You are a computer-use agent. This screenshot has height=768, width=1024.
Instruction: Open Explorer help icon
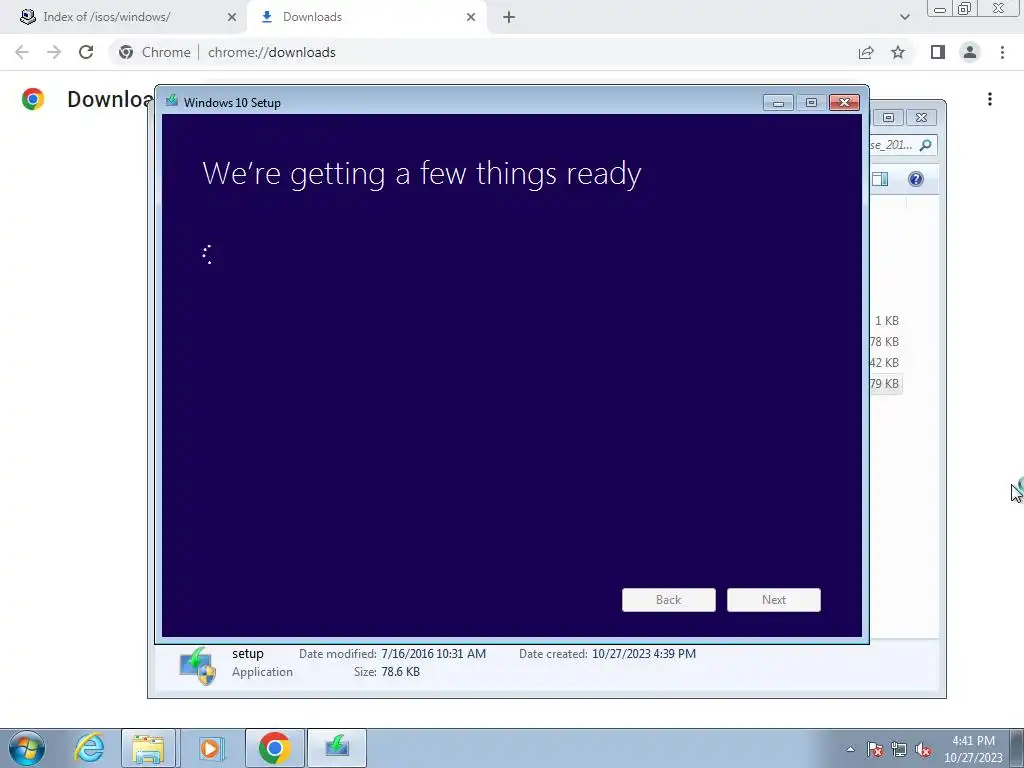point(916,179)
